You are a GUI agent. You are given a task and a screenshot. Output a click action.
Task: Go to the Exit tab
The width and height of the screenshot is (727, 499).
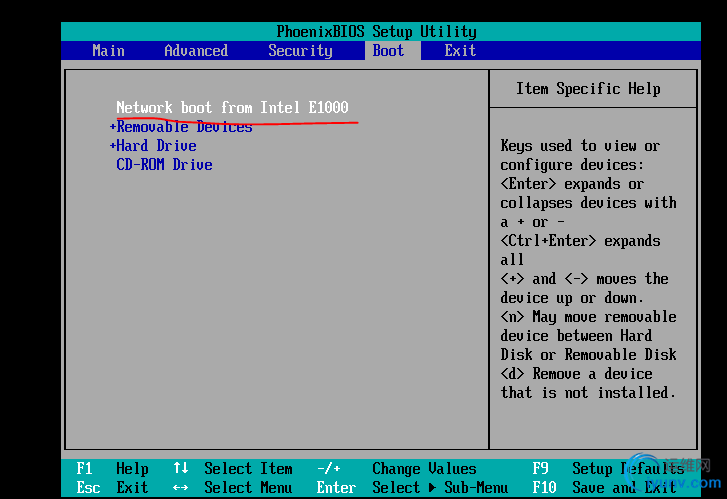point(460,50)
